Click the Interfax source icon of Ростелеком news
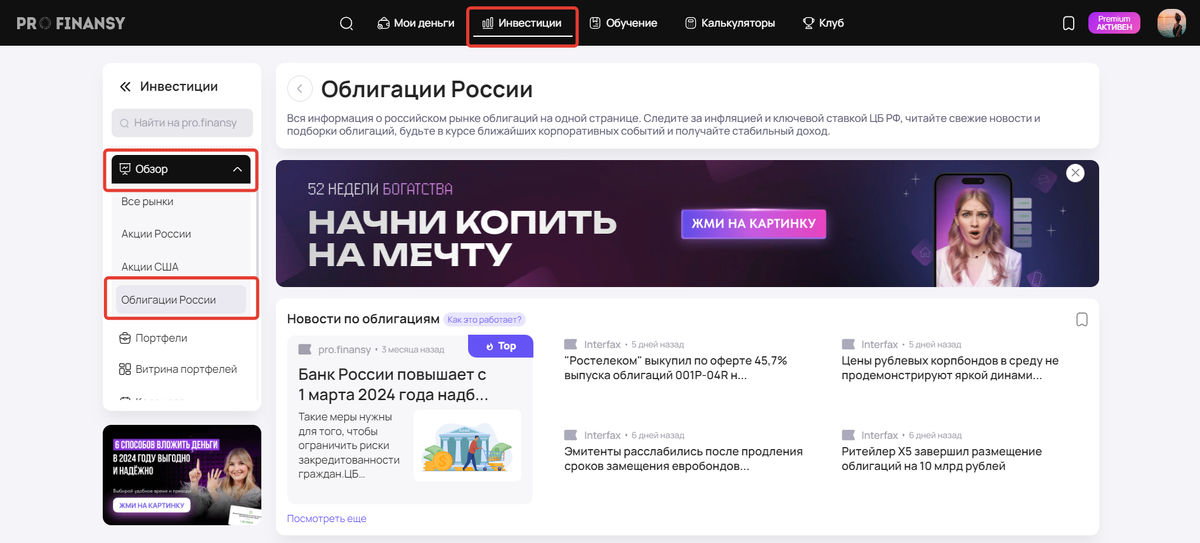The width and height of the screenshot is (1200, 543). point(571,344)
